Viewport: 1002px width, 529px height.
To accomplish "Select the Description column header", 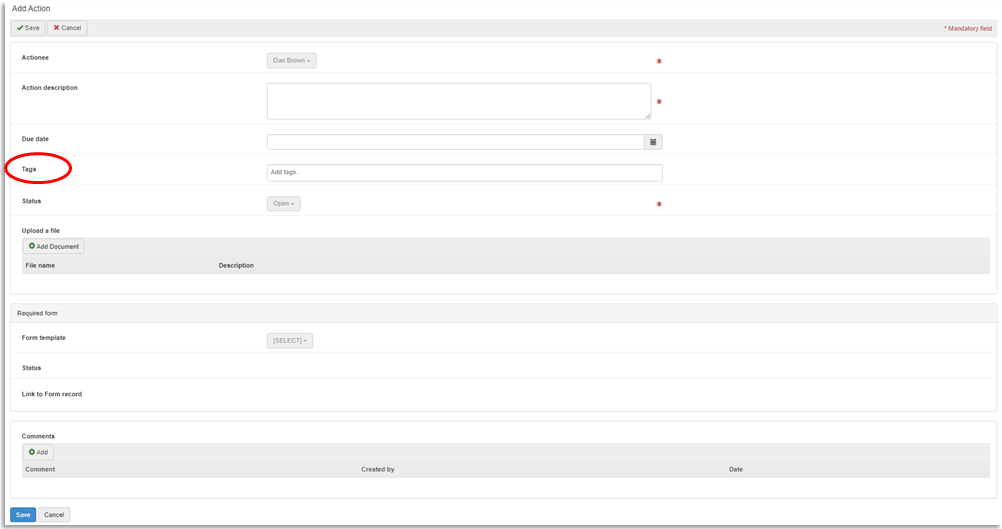I will click(236, 266).
